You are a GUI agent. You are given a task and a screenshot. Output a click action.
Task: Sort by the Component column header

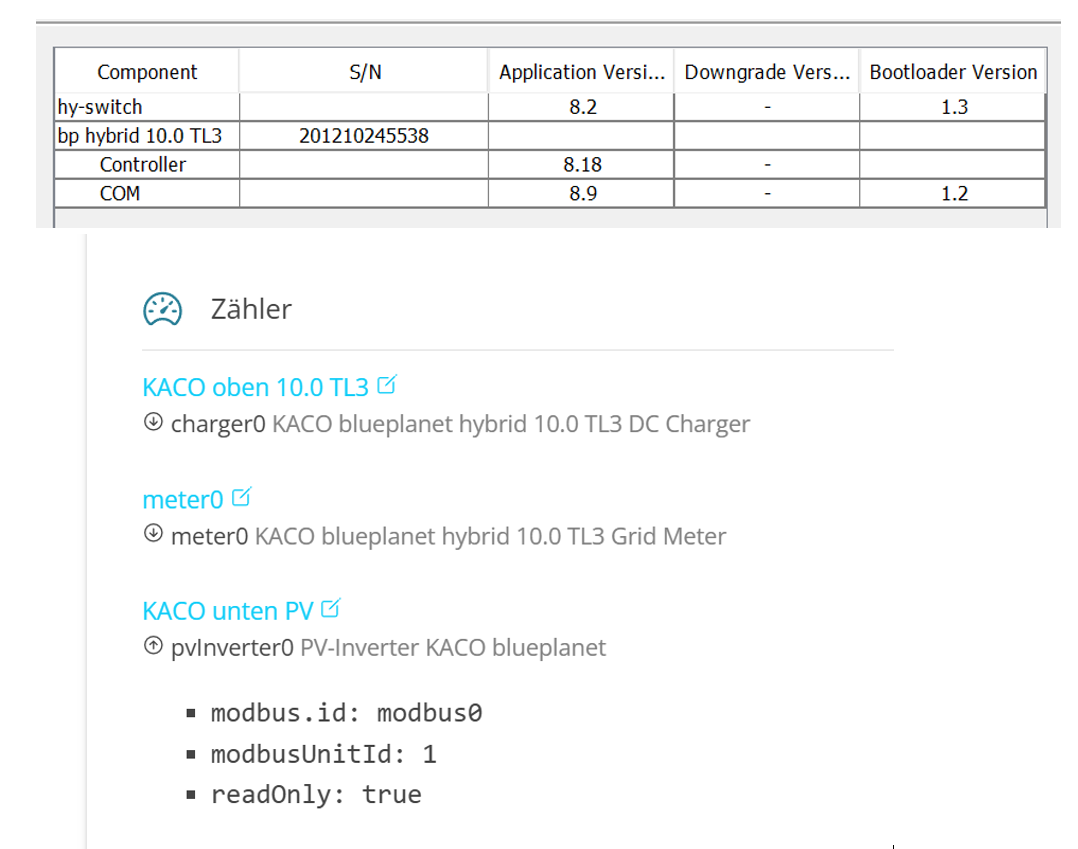click(147, 72)
